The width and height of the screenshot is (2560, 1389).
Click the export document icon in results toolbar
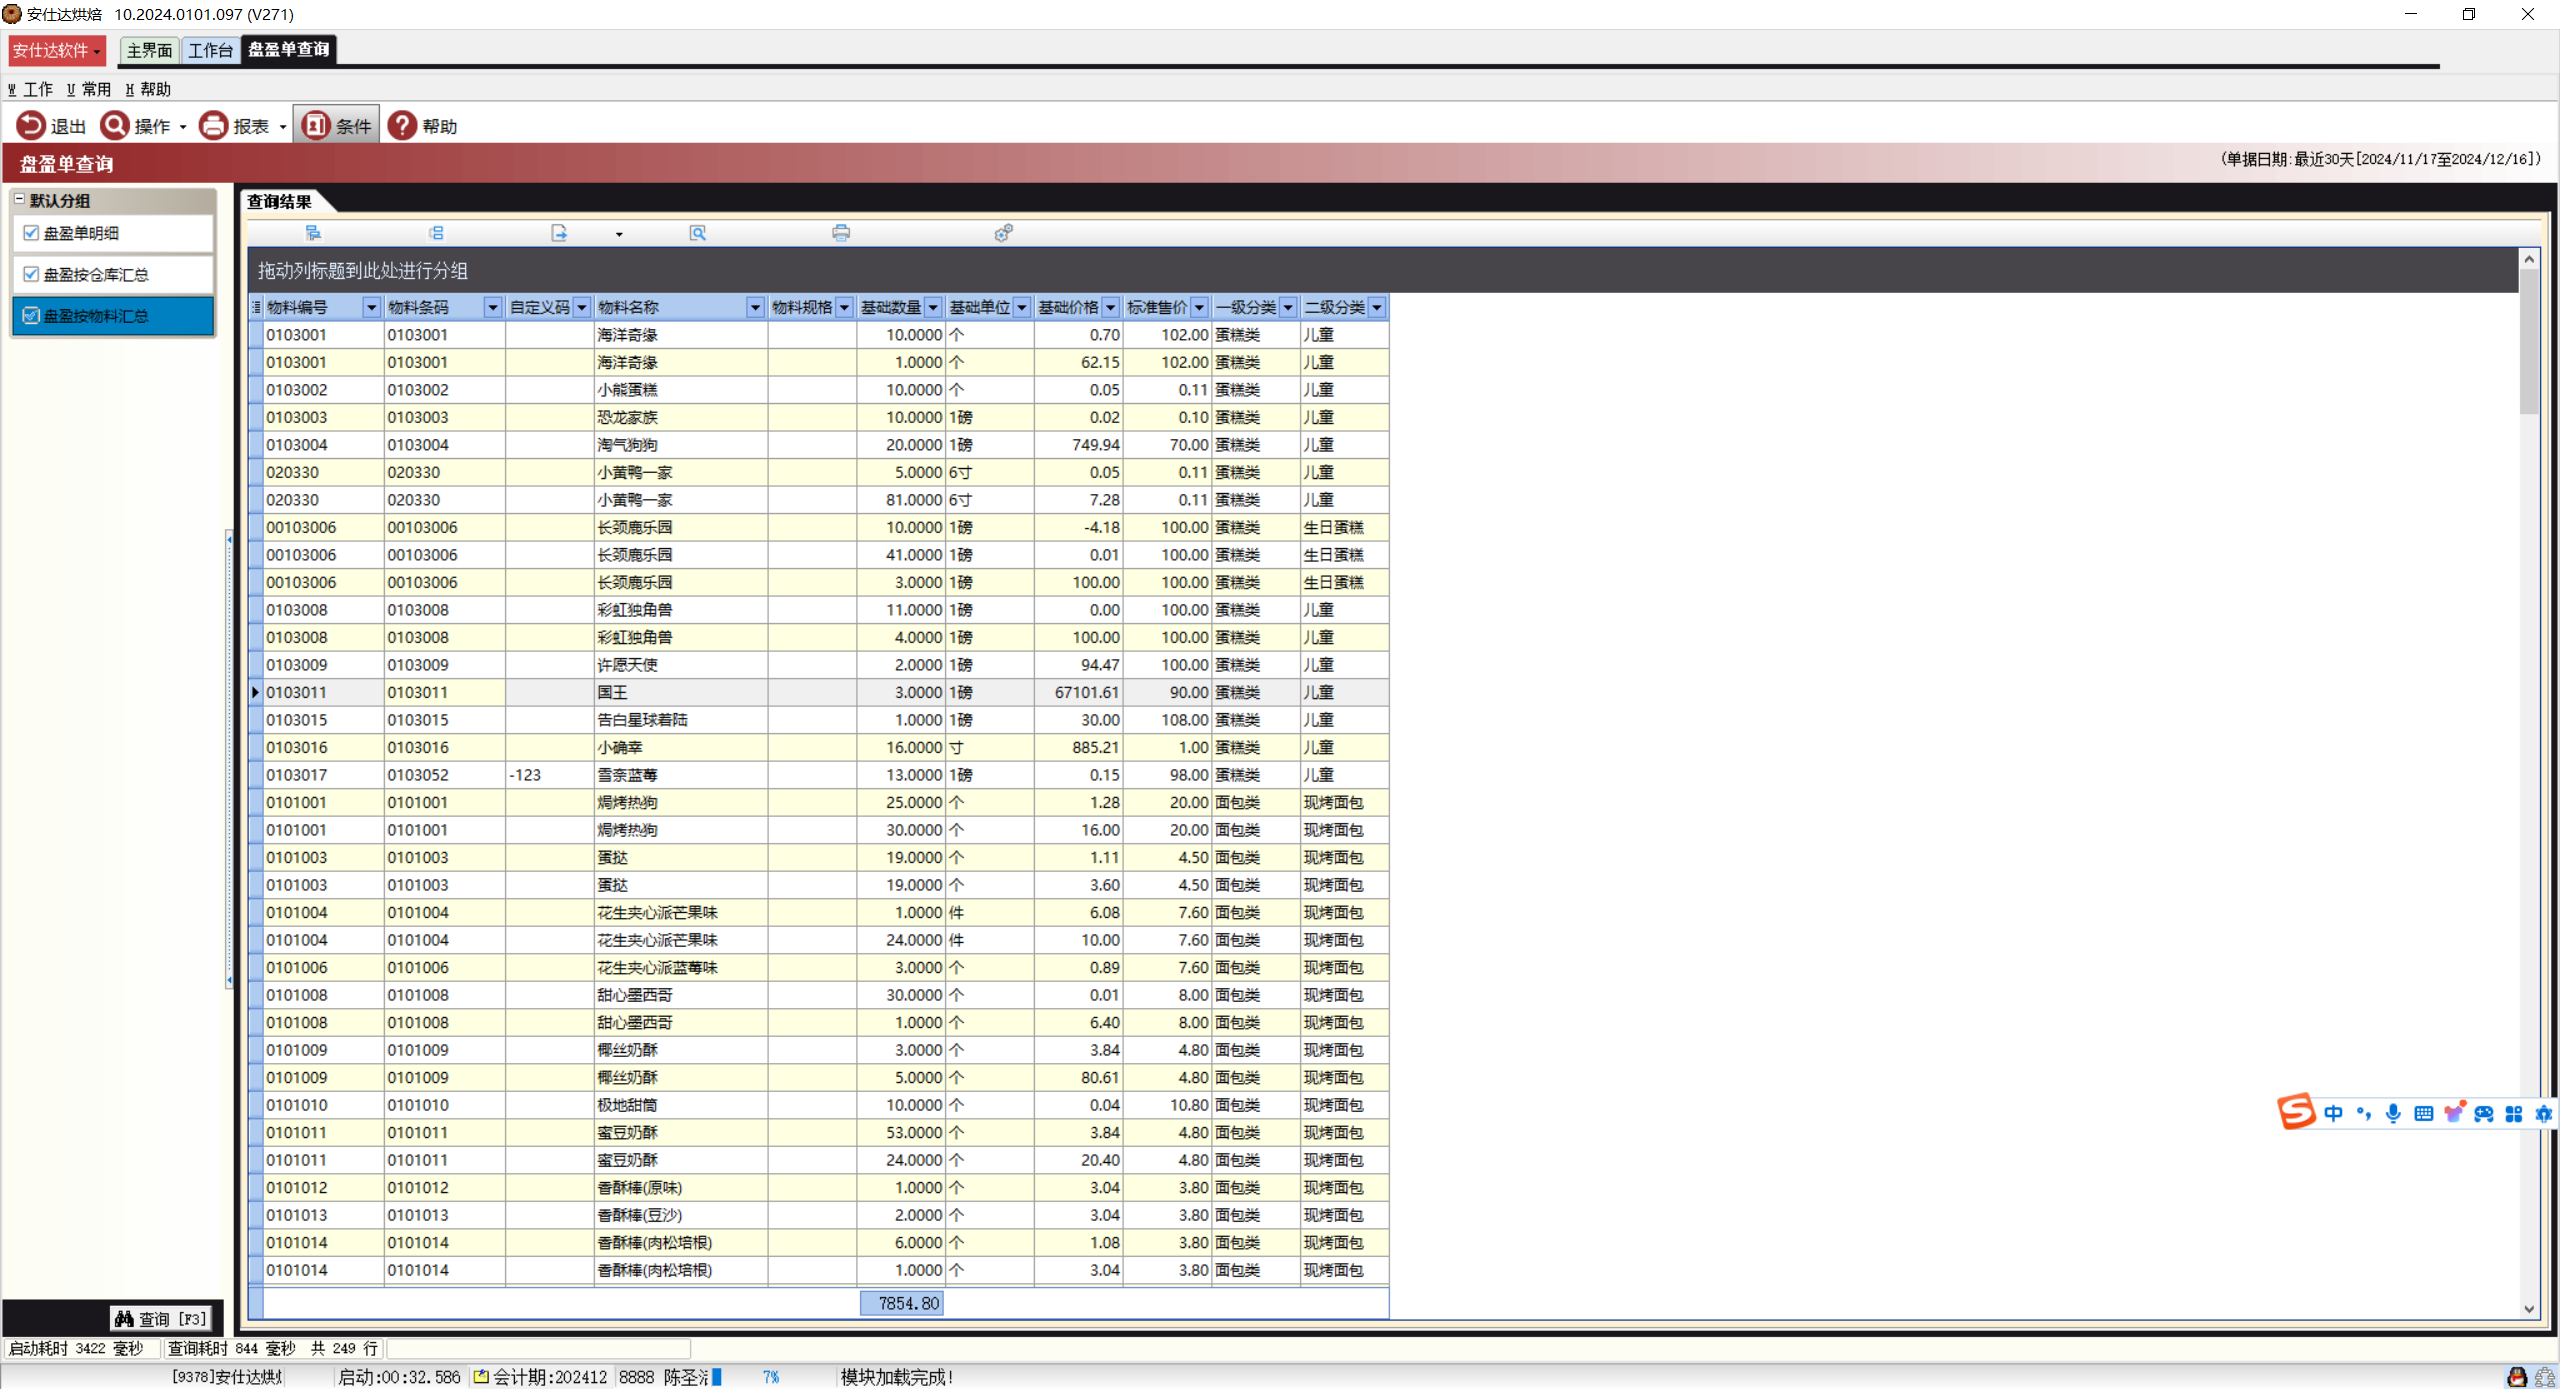(x=559, y=233)
